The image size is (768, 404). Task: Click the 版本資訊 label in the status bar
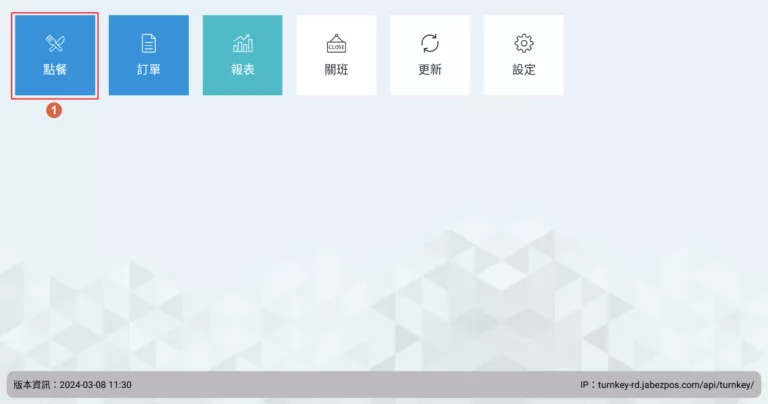[34, 385]
